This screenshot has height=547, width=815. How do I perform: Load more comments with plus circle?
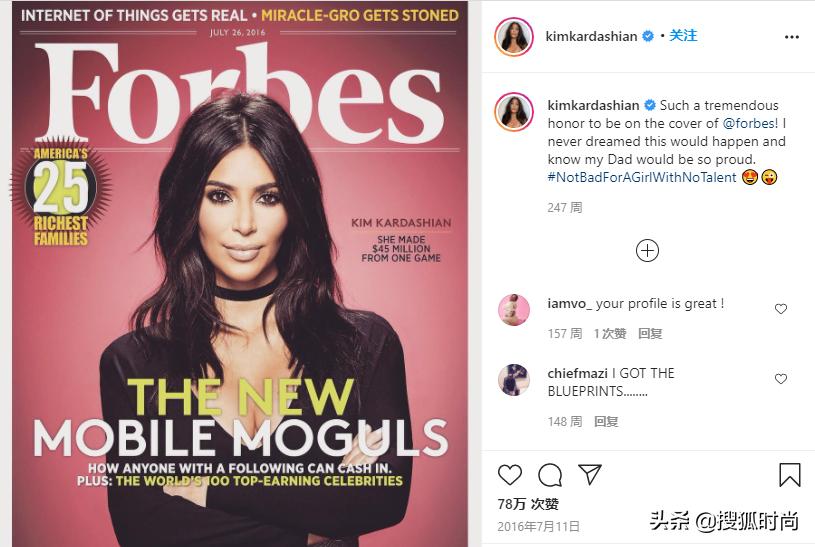[647, 251]
